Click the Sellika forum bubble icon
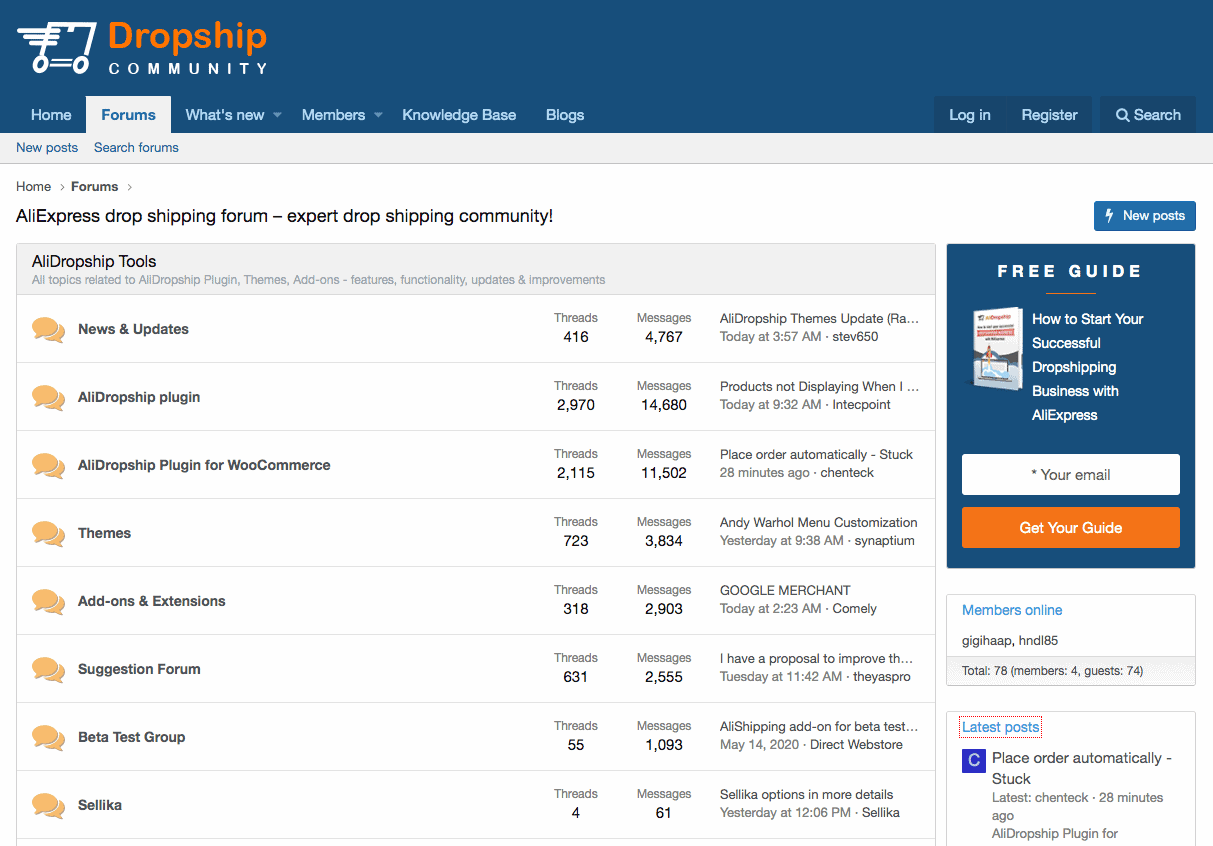1213x846 pixels. [48, 805]
